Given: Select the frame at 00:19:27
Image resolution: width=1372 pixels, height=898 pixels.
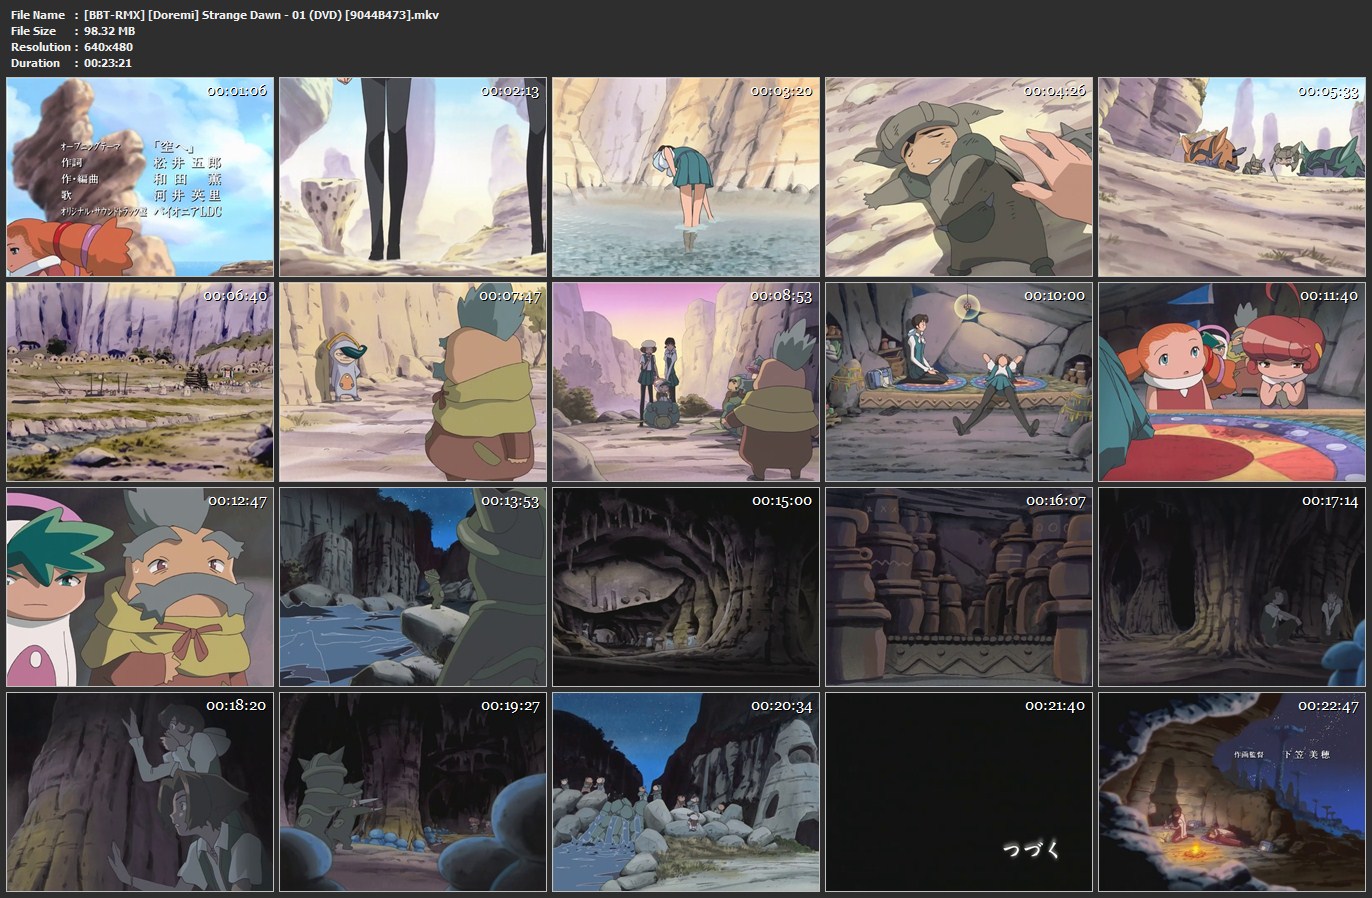Looking at the screenshot, I should 413,792.
